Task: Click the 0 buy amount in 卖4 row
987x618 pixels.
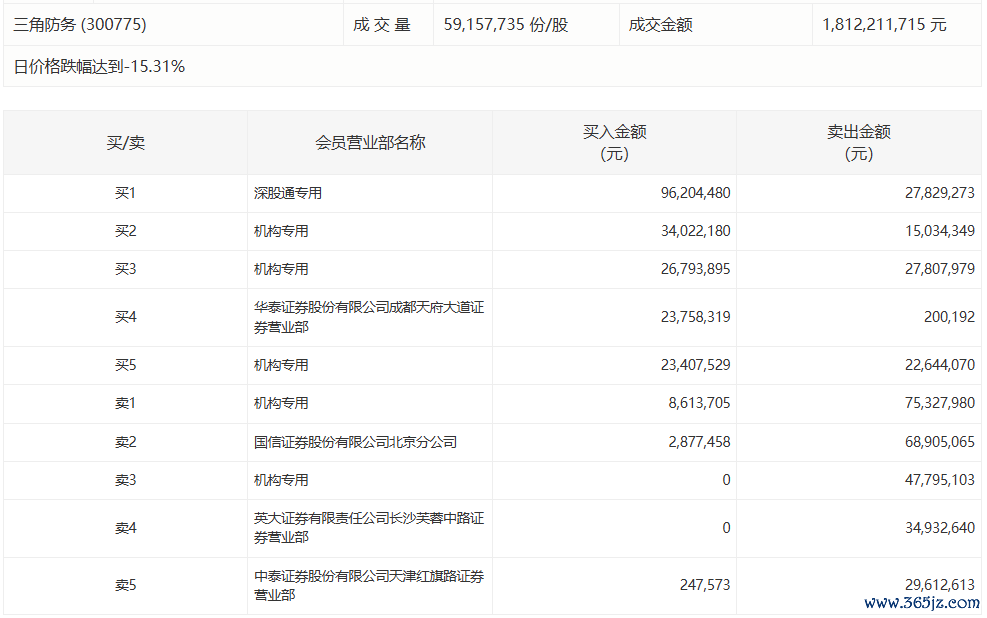Action: (726, 528)
